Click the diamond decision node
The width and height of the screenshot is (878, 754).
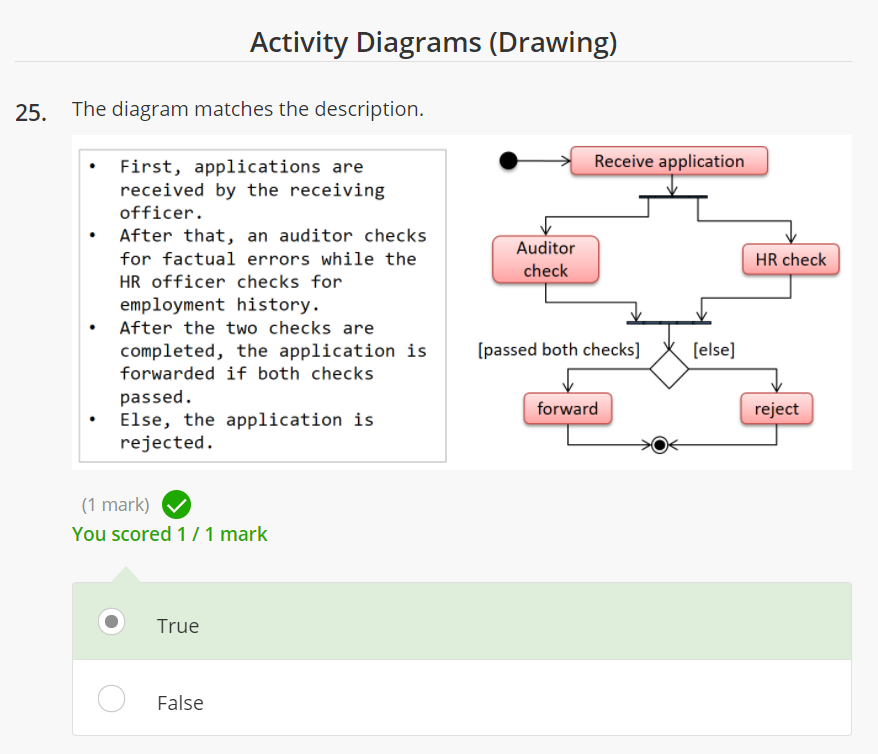tap(669, 369)
